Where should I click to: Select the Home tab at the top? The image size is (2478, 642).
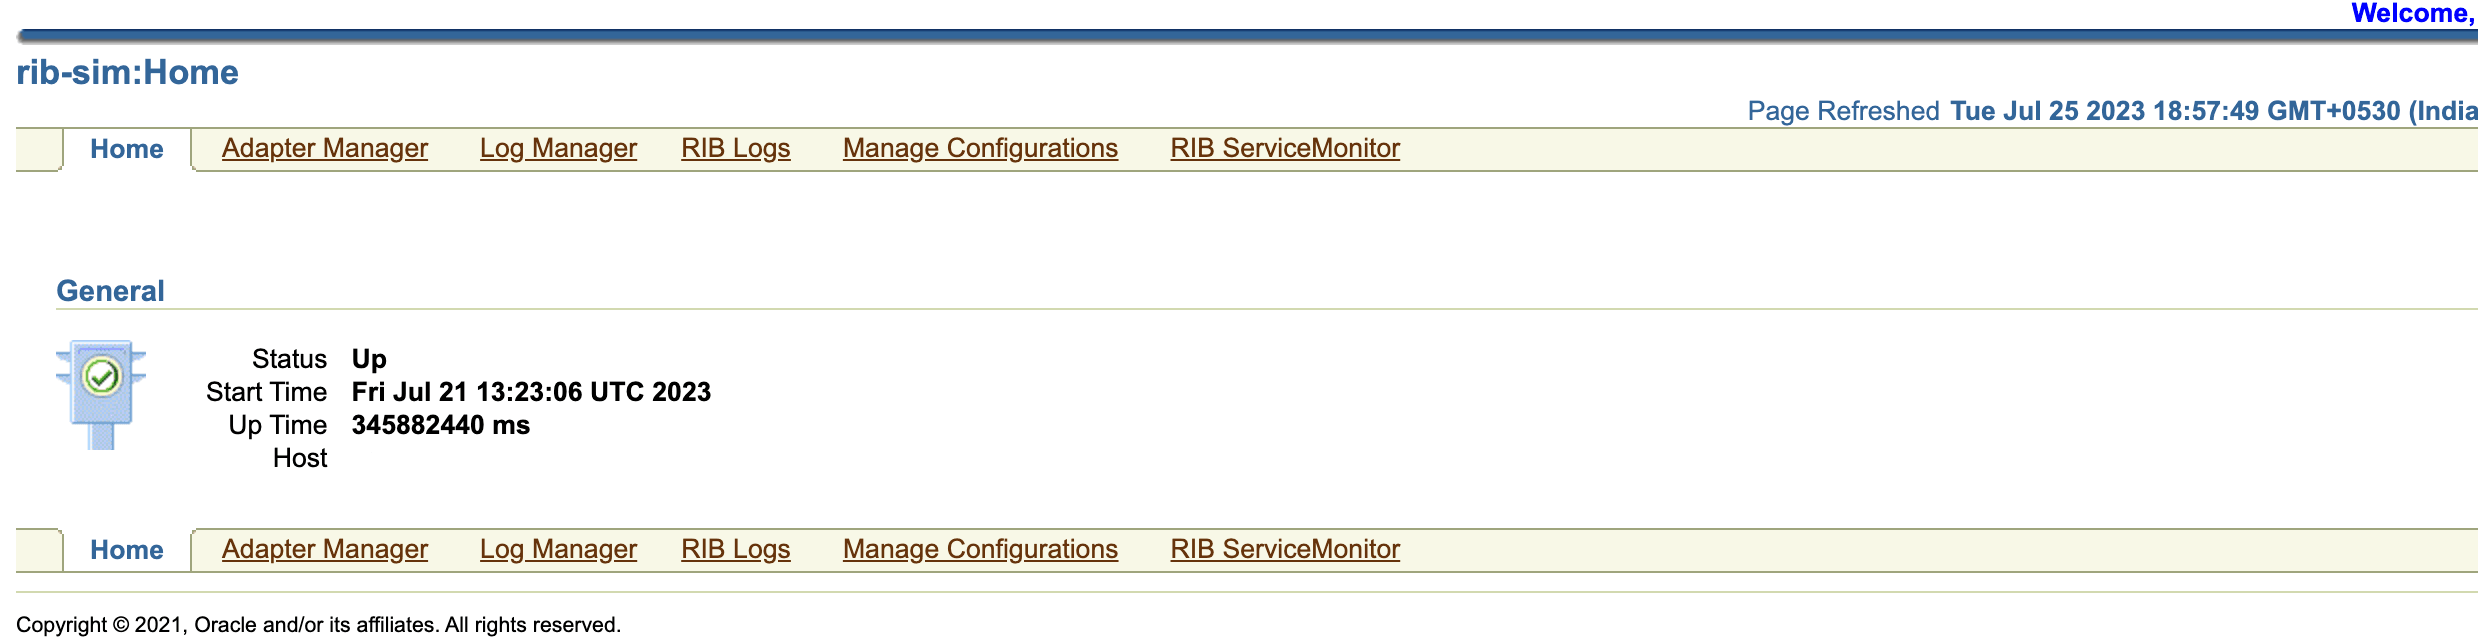tap(126, 148)
